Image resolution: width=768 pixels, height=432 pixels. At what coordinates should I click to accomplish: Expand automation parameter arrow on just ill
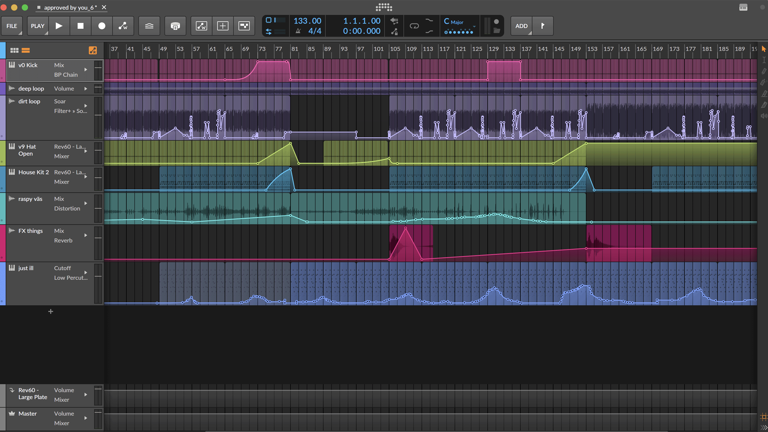(x=86, y=272)
